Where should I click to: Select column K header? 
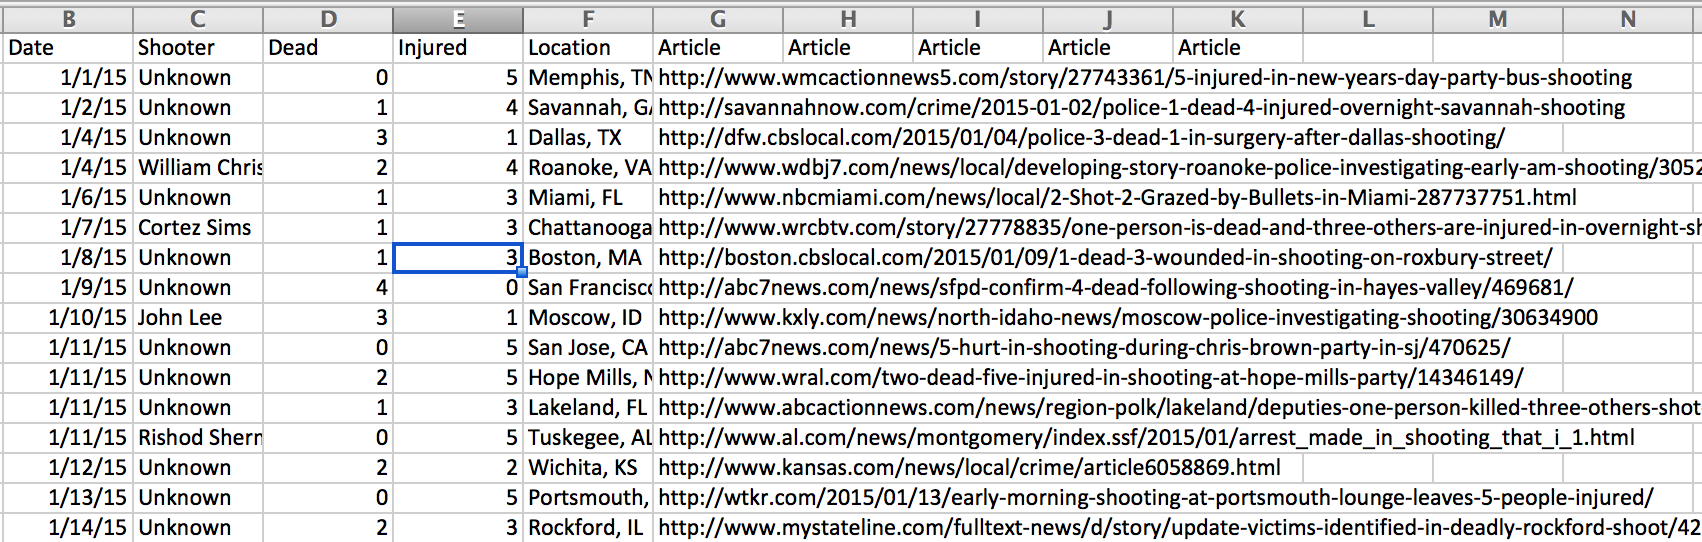tap(1238, 19)
